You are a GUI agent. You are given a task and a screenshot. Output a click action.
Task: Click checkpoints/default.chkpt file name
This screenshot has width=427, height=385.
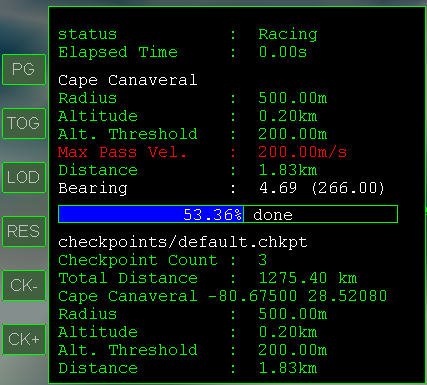(183, 242)
